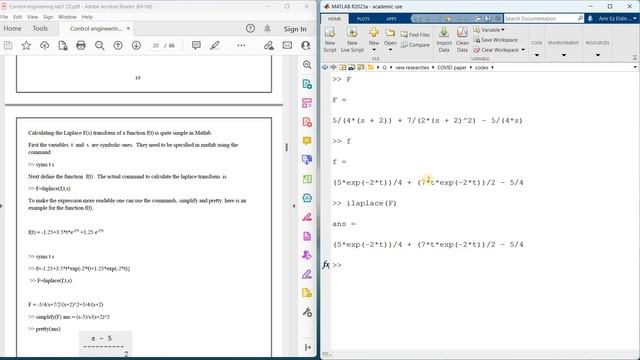Click Save Workspace in MATLAB

496,40
